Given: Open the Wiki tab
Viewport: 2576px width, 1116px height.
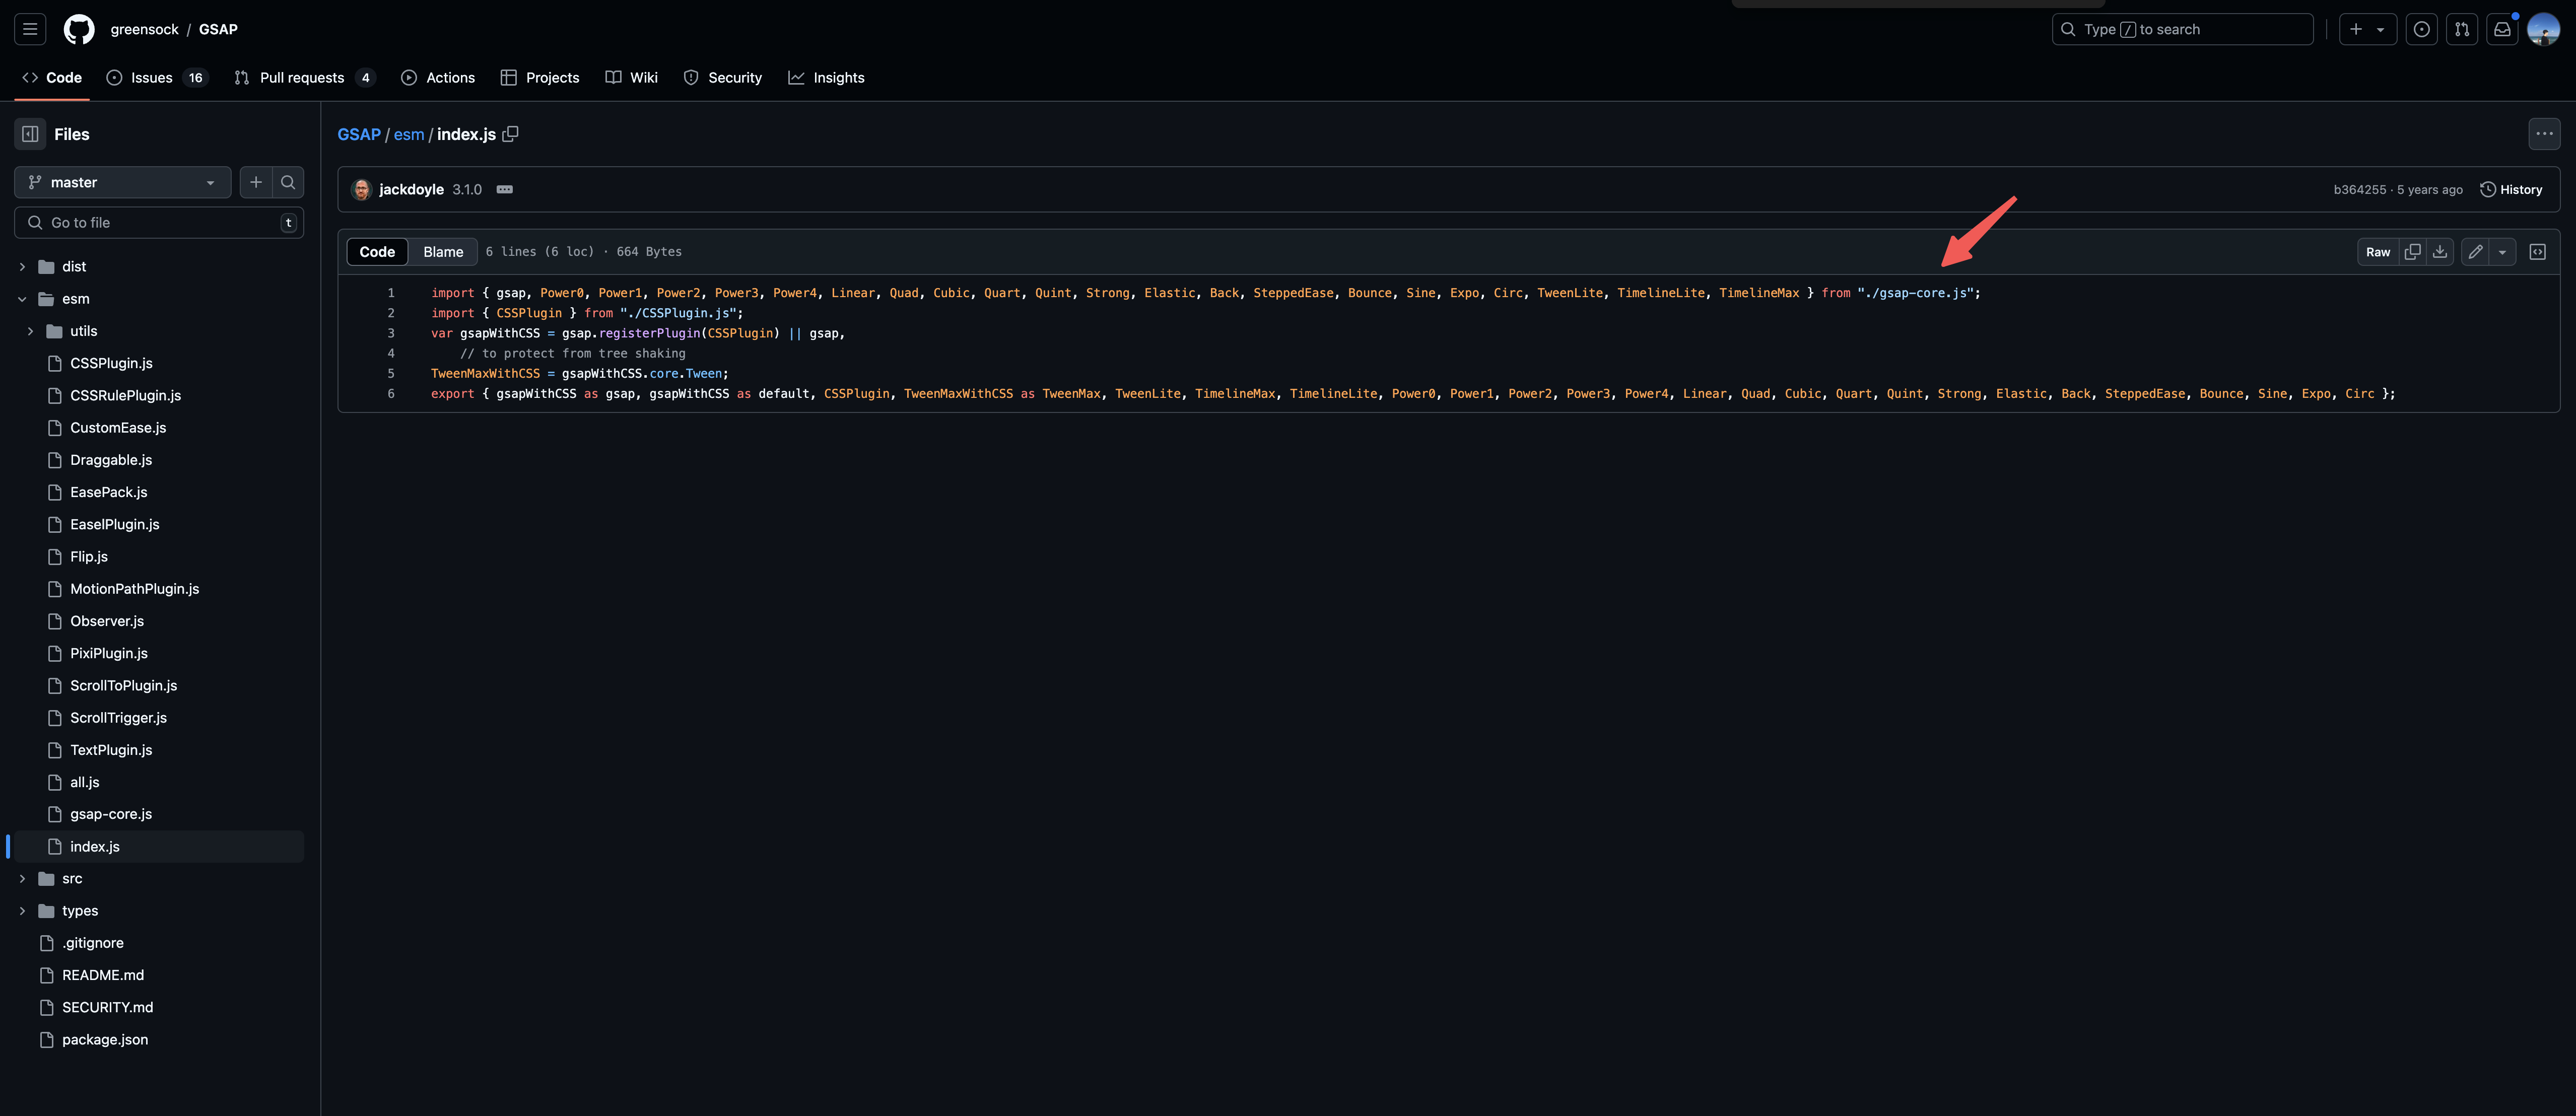Looking at the screenshot, I should pos(632,78).
